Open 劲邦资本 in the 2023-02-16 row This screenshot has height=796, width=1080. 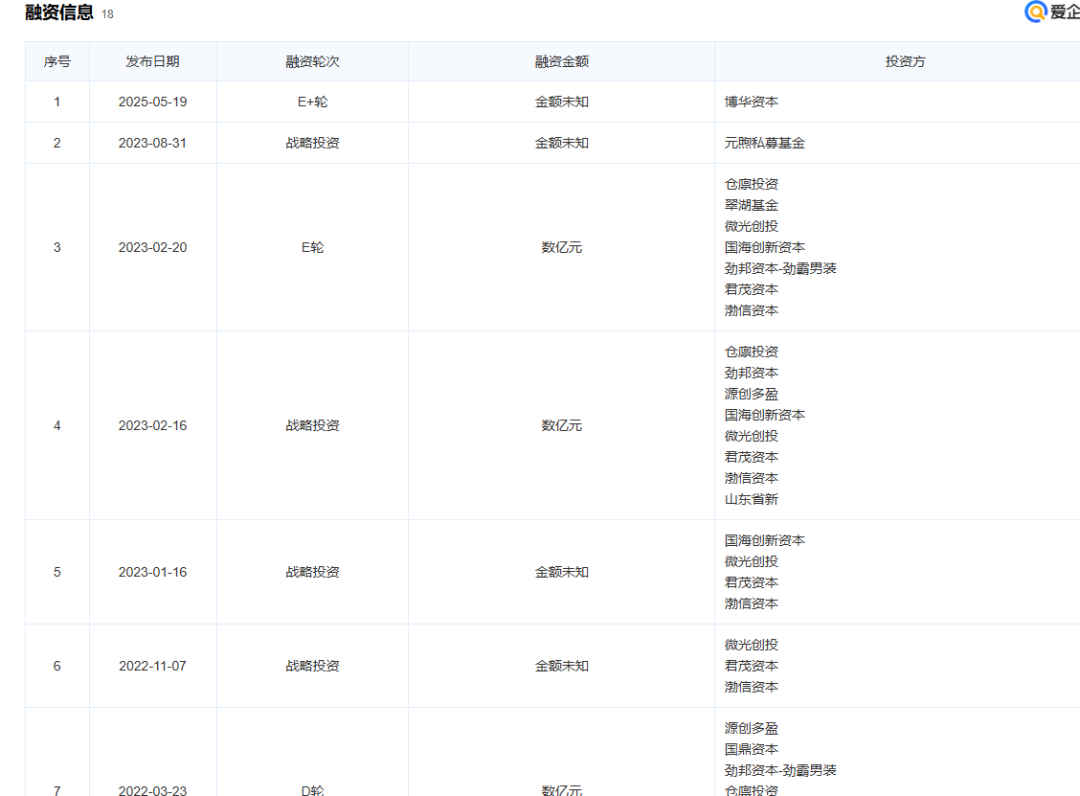tap(751, 373)
